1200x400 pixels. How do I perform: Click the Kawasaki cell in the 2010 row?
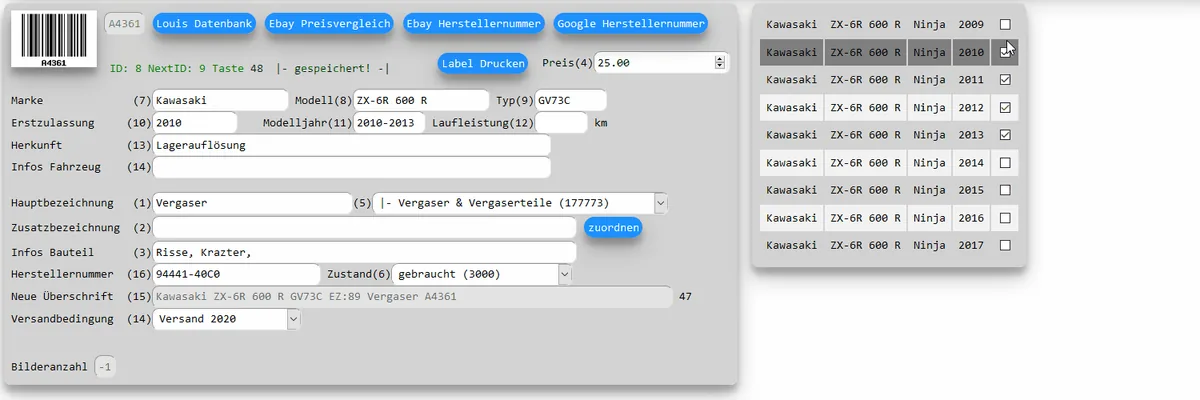click(791, 52)
